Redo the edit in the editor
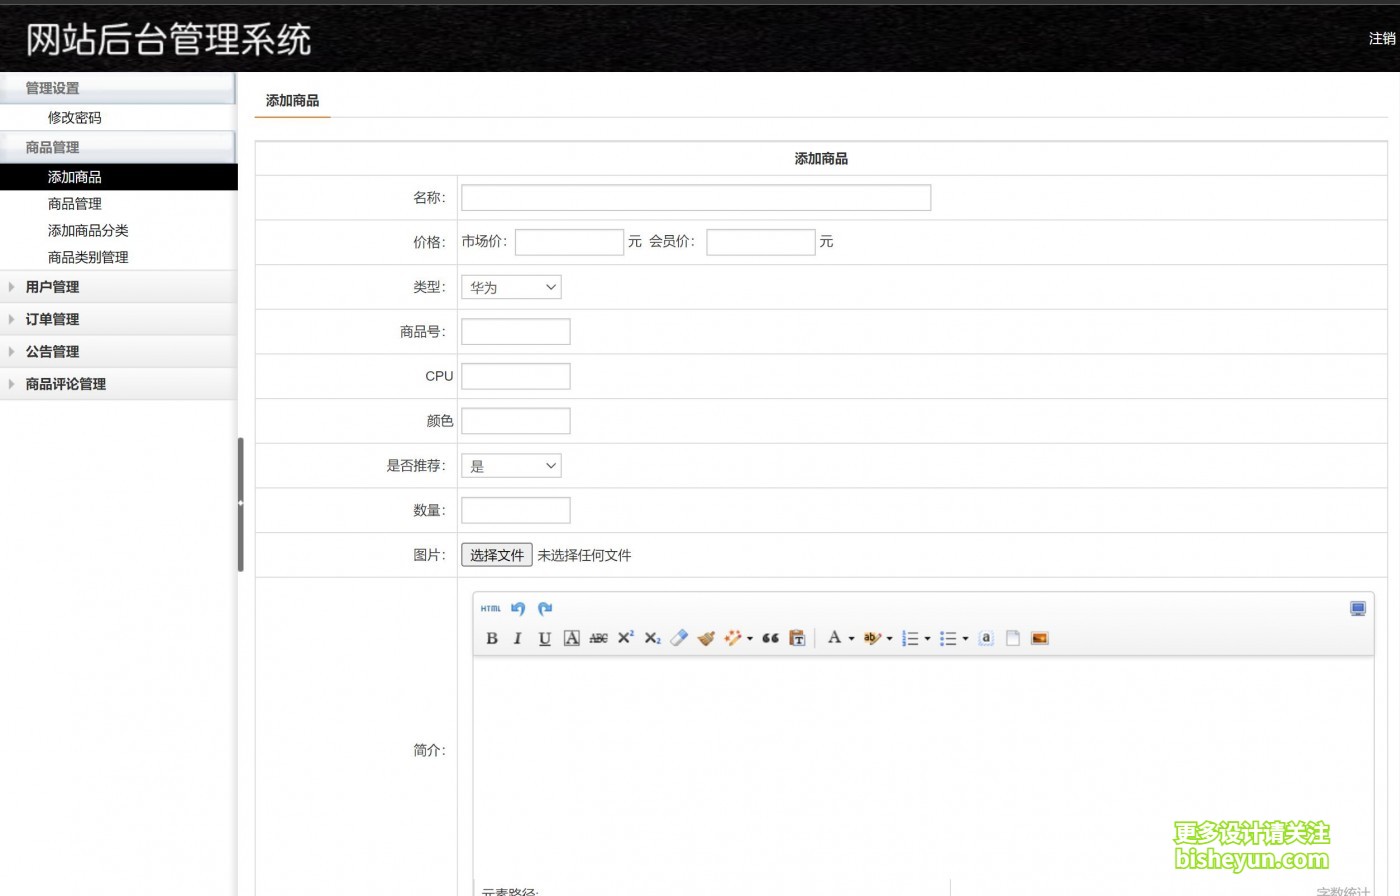 tap(545, 609)
